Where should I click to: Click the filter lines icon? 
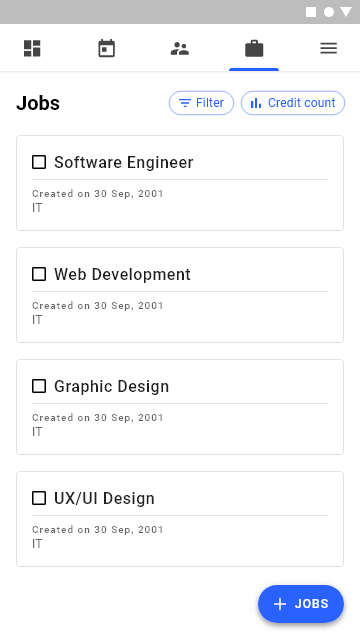coord(185,103)
